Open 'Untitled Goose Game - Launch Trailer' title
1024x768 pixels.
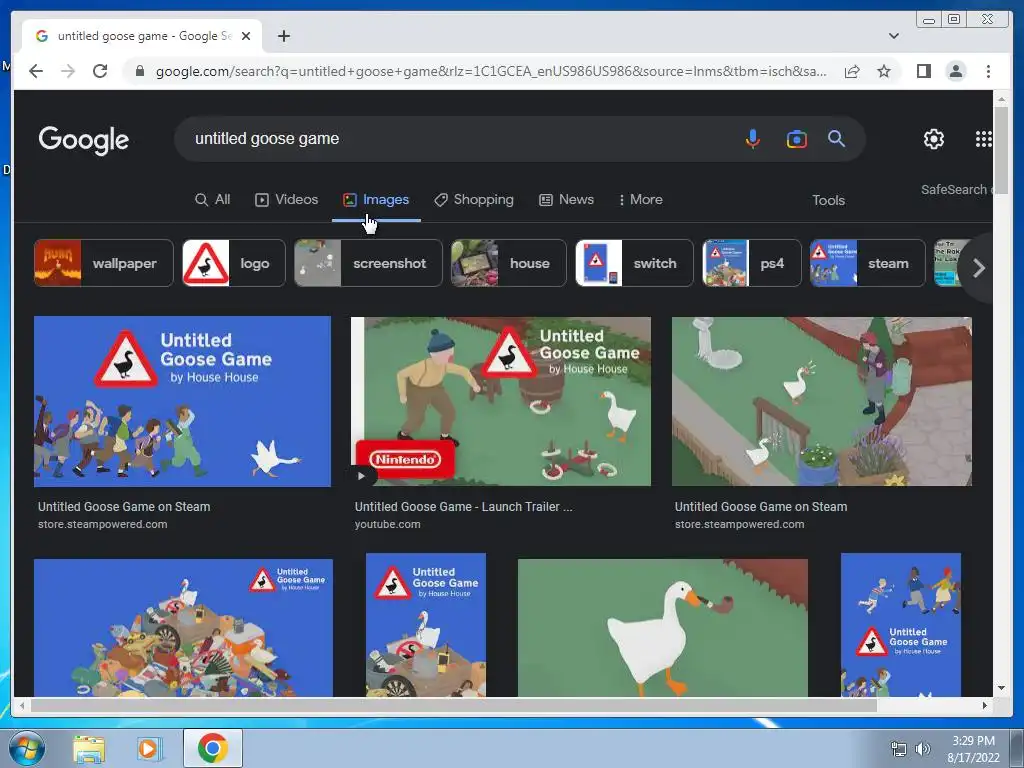(463, 507)
